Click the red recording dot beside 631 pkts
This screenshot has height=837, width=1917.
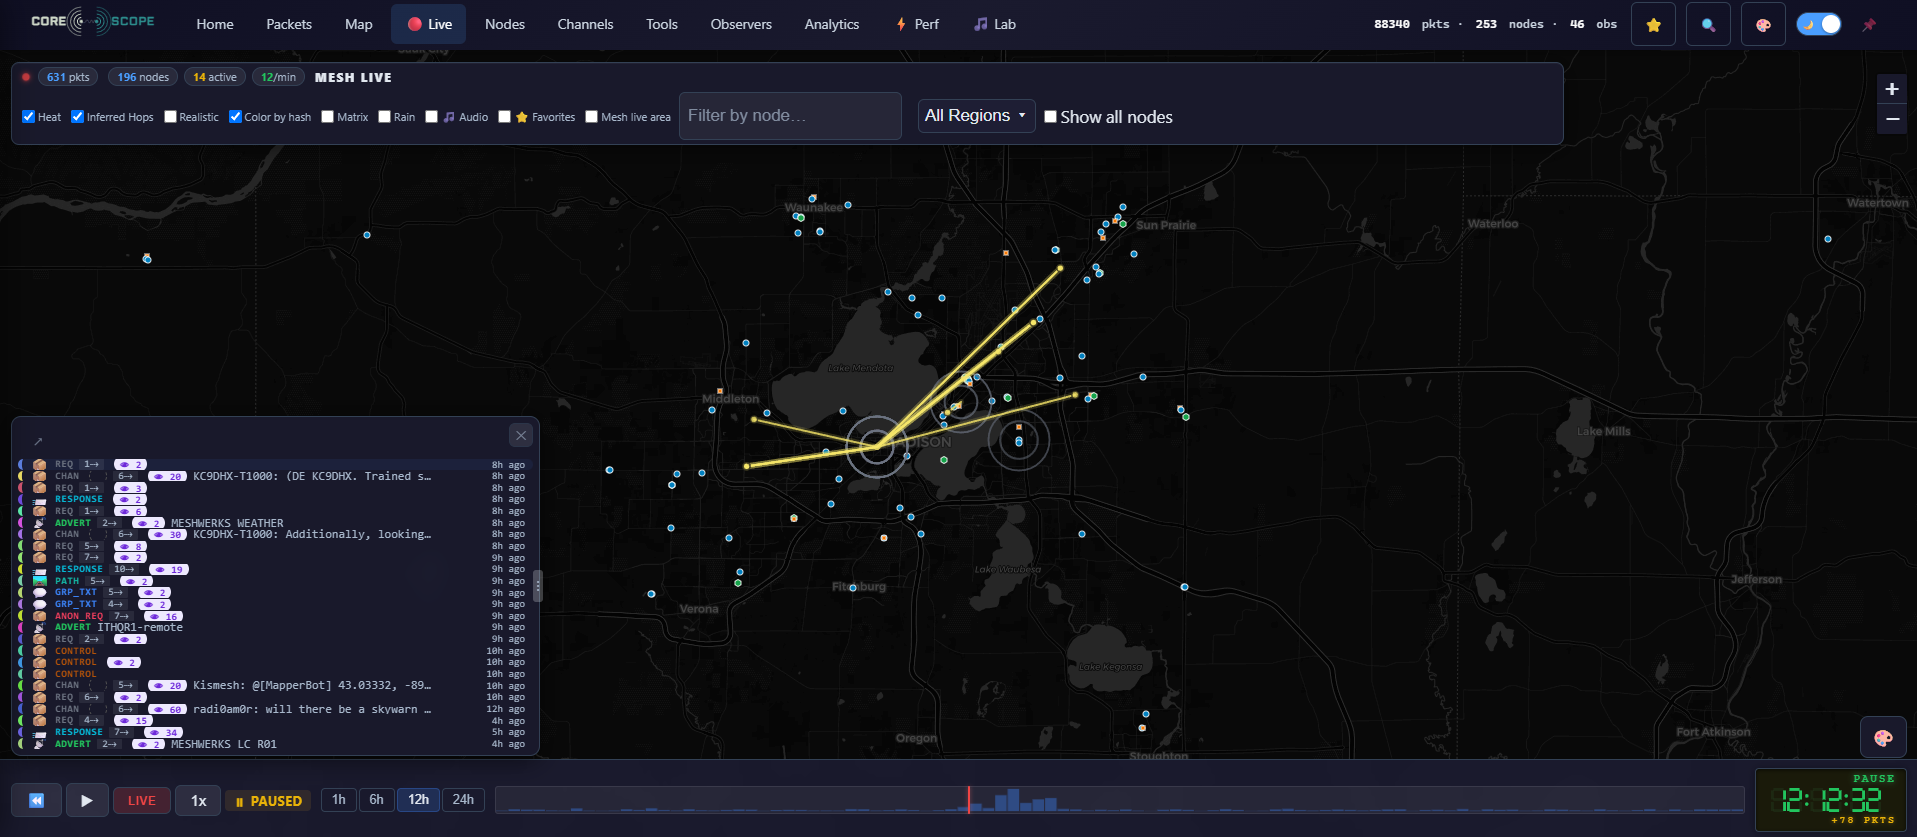[26, 77]
